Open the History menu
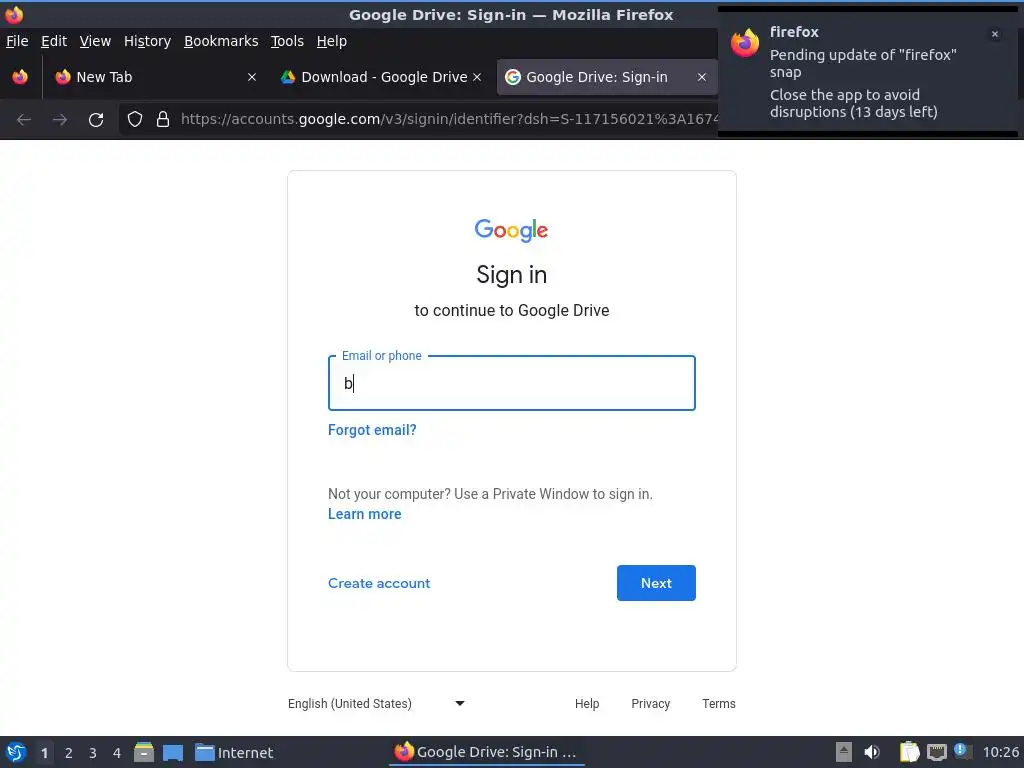Image resolution: width=1024 pixels, height=768 pixels. tap(148, 41)
